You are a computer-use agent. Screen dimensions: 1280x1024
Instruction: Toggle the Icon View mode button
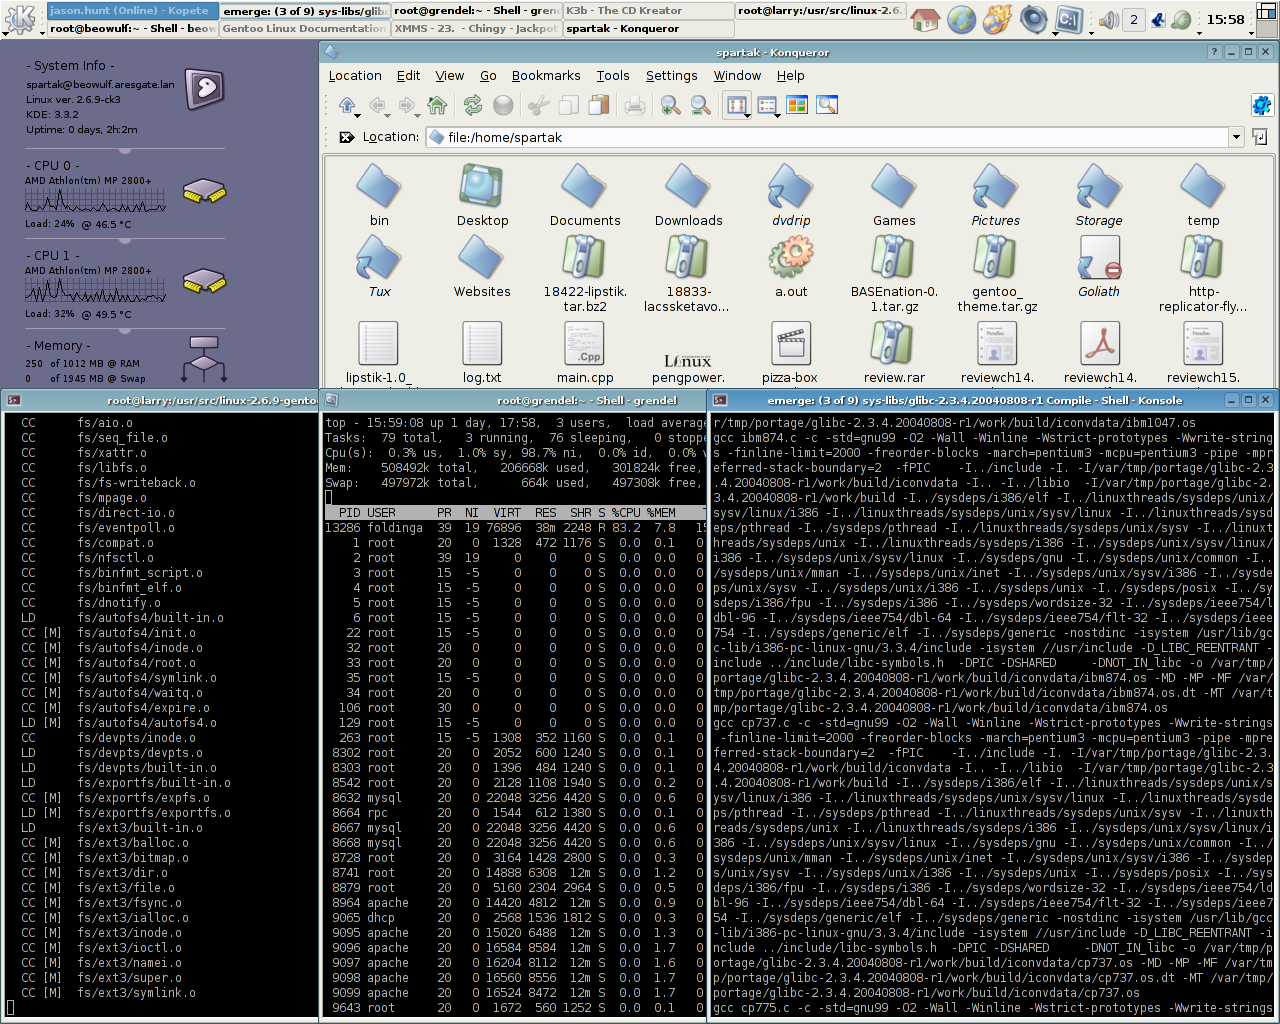737,105
